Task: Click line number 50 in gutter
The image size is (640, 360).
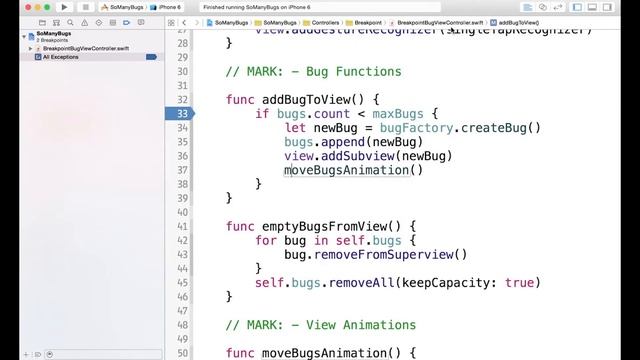Action: point(182,353)
